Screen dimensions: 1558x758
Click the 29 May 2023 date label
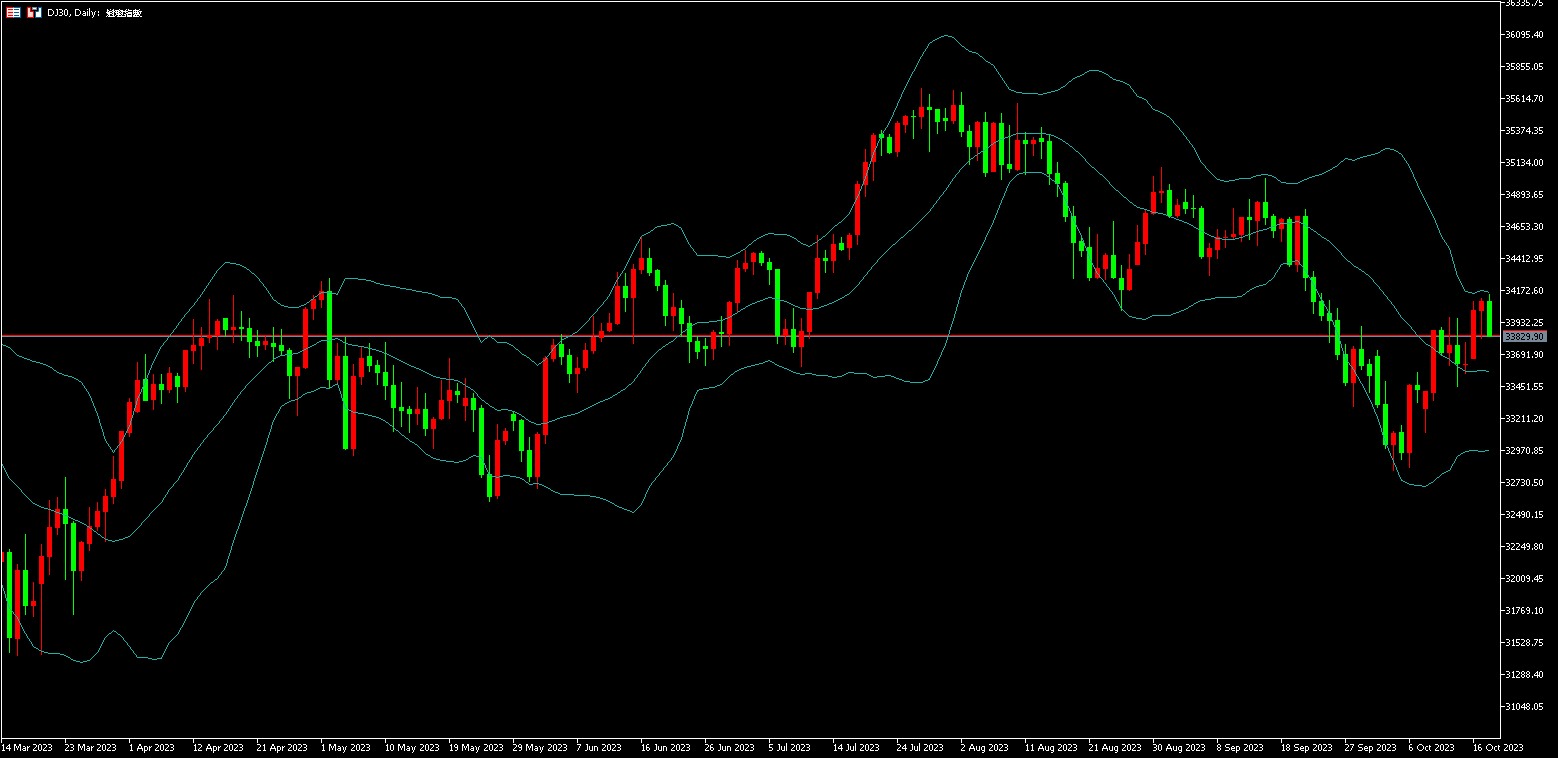[x=540, y=748]
